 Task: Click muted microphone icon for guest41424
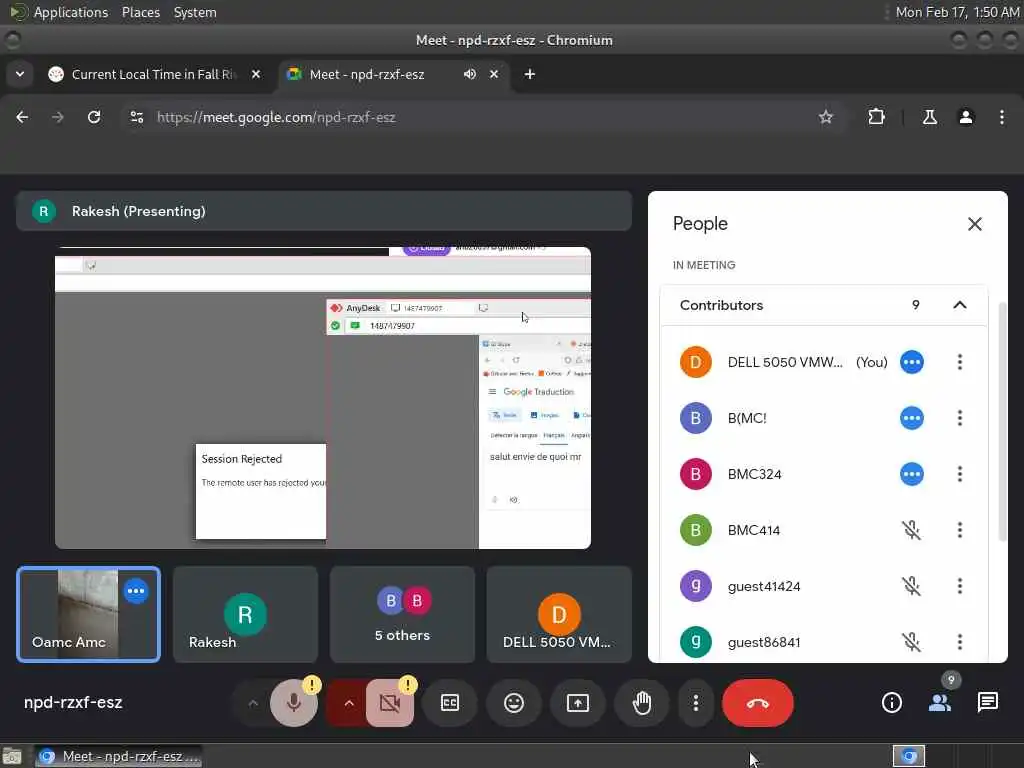pos(912,586)
